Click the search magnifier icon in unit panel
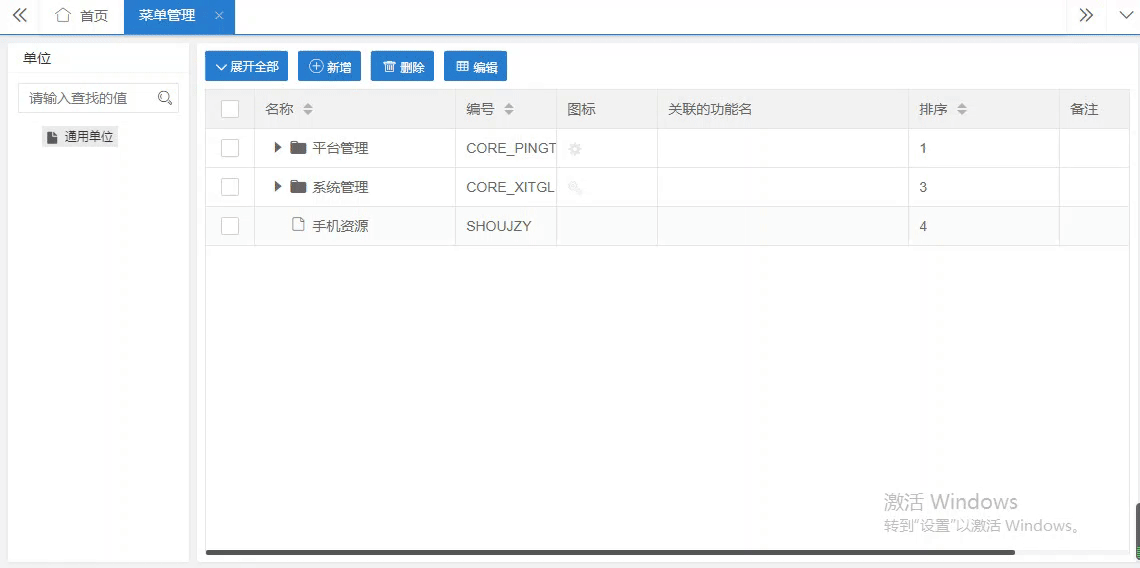1140x568 pixels. (165, 98)
